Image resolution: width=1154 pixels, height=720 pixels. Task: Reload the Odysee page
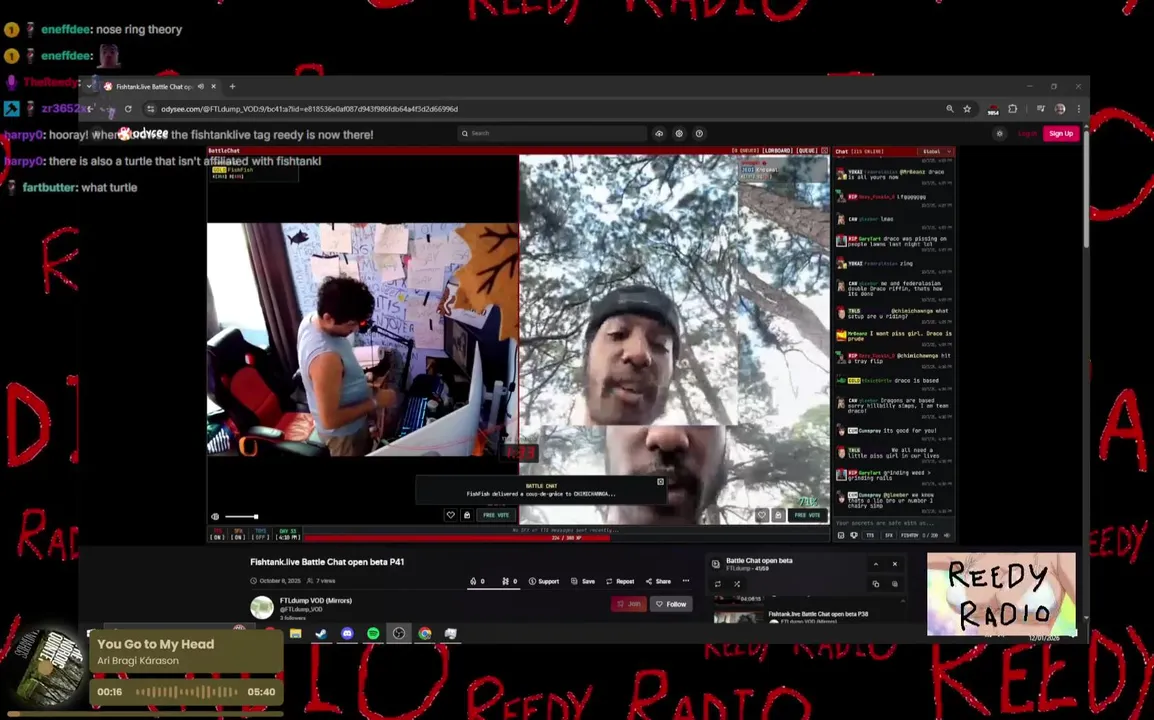click(128, 109)
